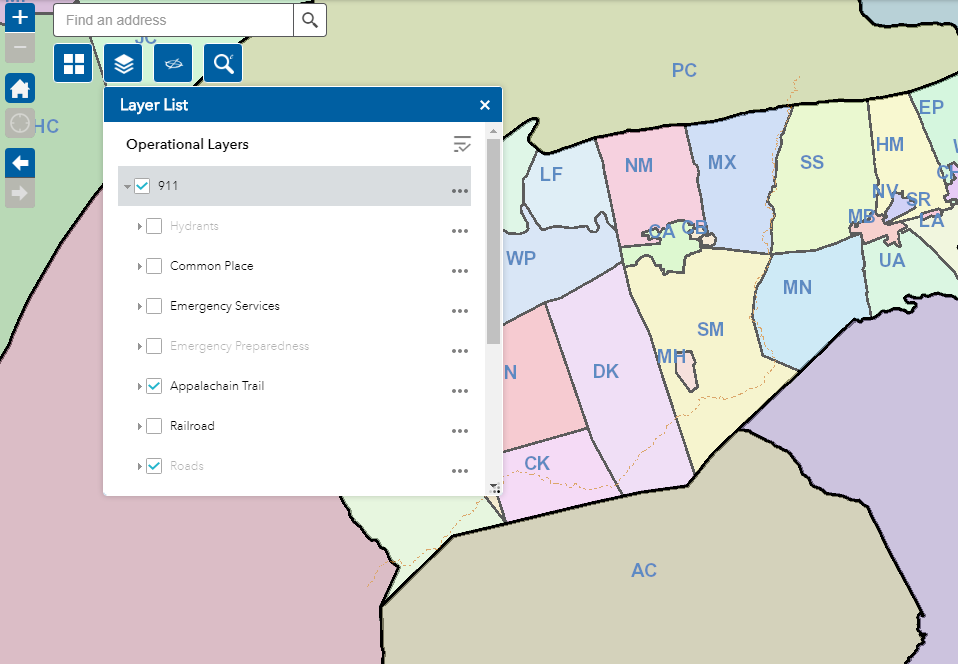Open more options for Roads layer

459,472
